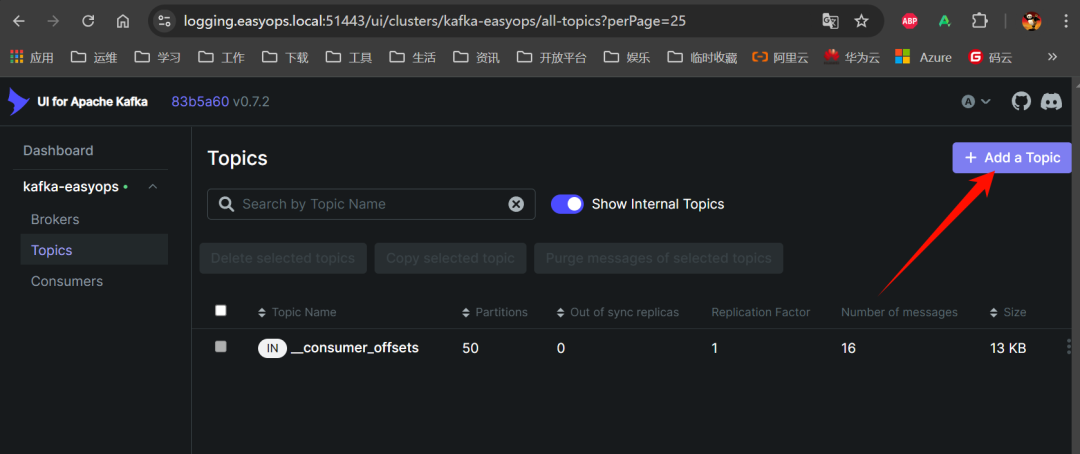Open the __consumer_offsets row actions menu
This screenshot has width=1080, height=454.
[x=1068, y=347]
